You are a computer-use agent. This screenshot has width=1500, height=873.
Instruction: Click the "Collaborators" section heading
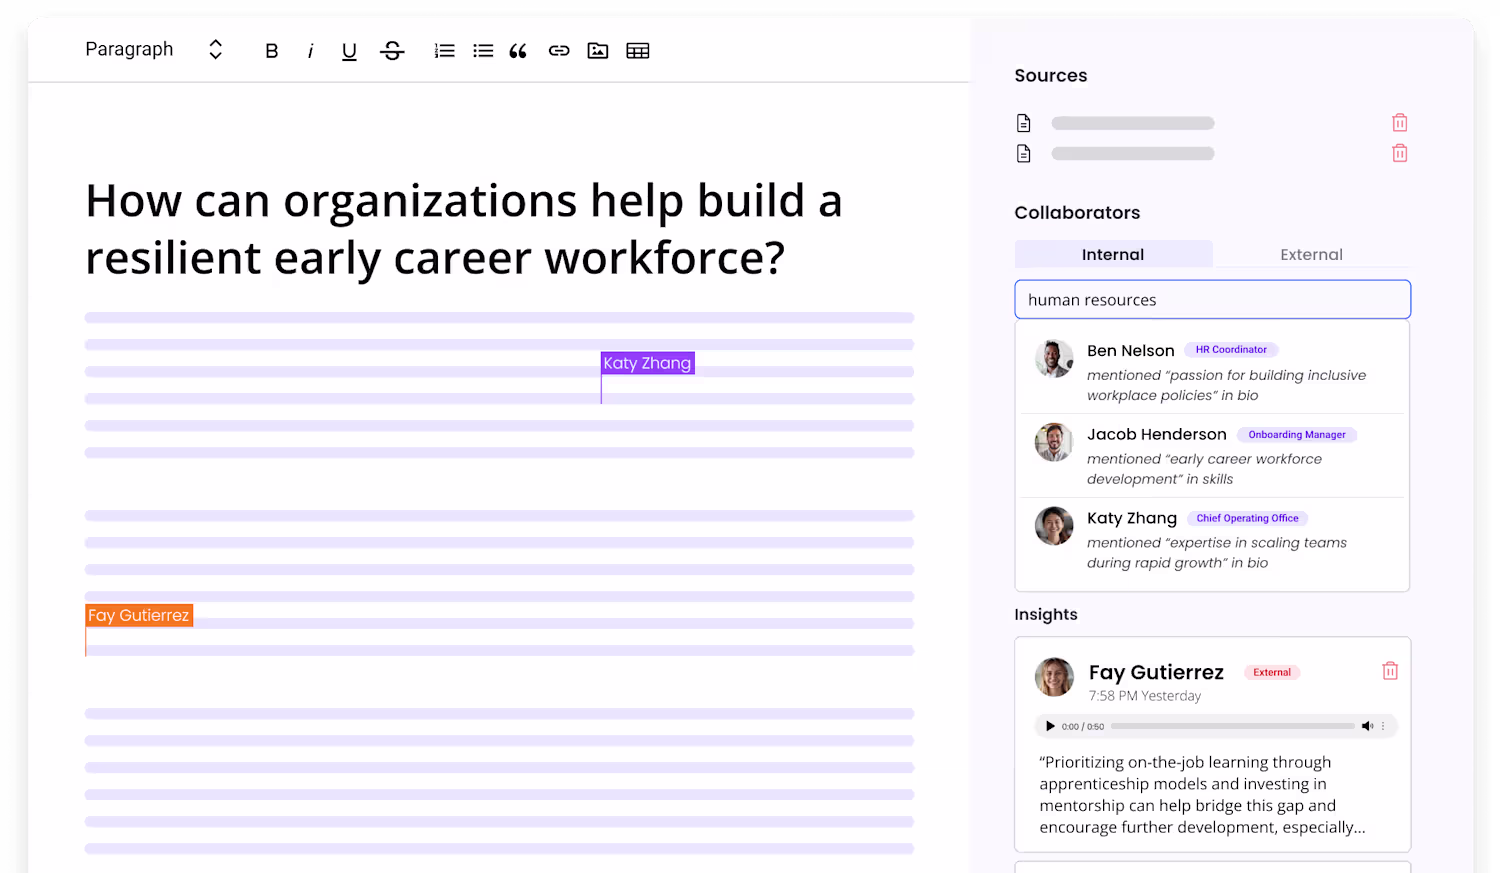(x=1077, y=213)
